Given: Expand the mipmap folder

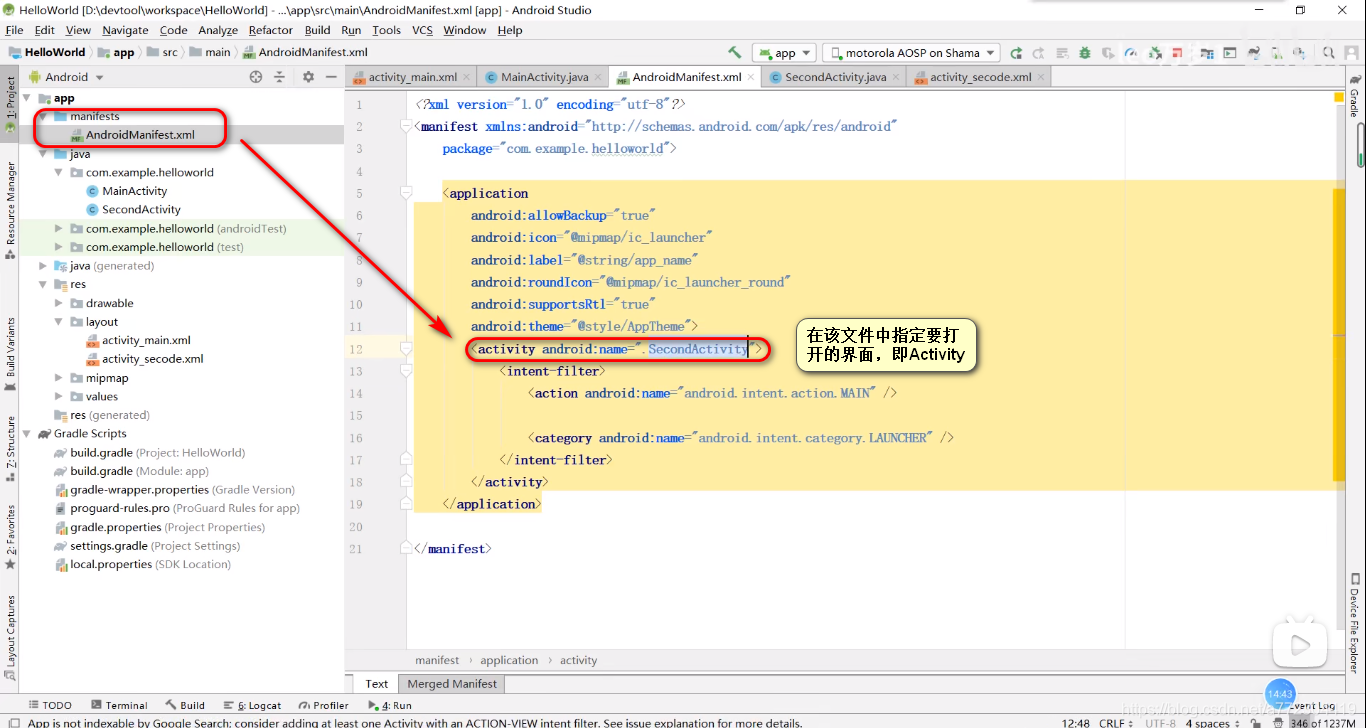Looking at the screenshot, I should click(59, 378).
